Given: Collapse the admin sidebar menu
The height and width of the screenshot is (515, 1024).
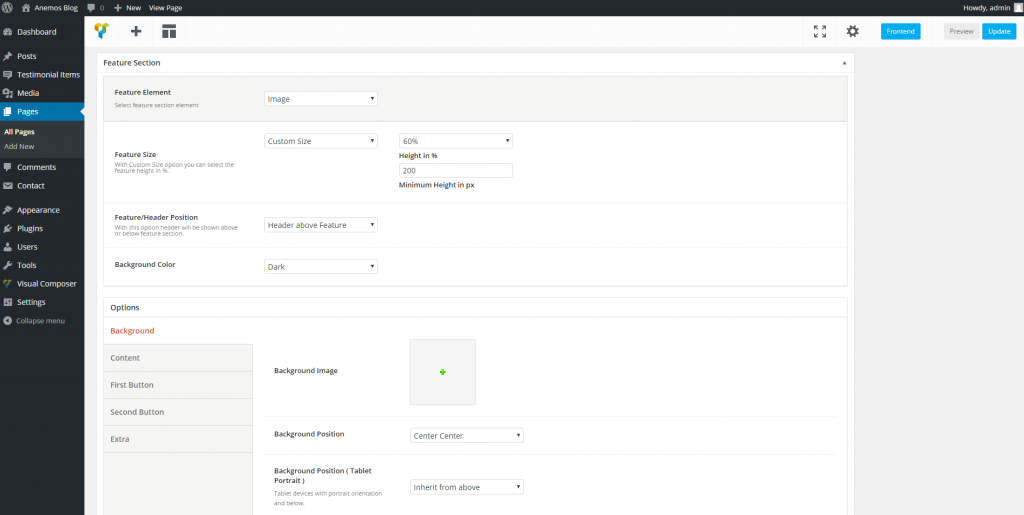Looking at the screenshot, I should [40, 321].
